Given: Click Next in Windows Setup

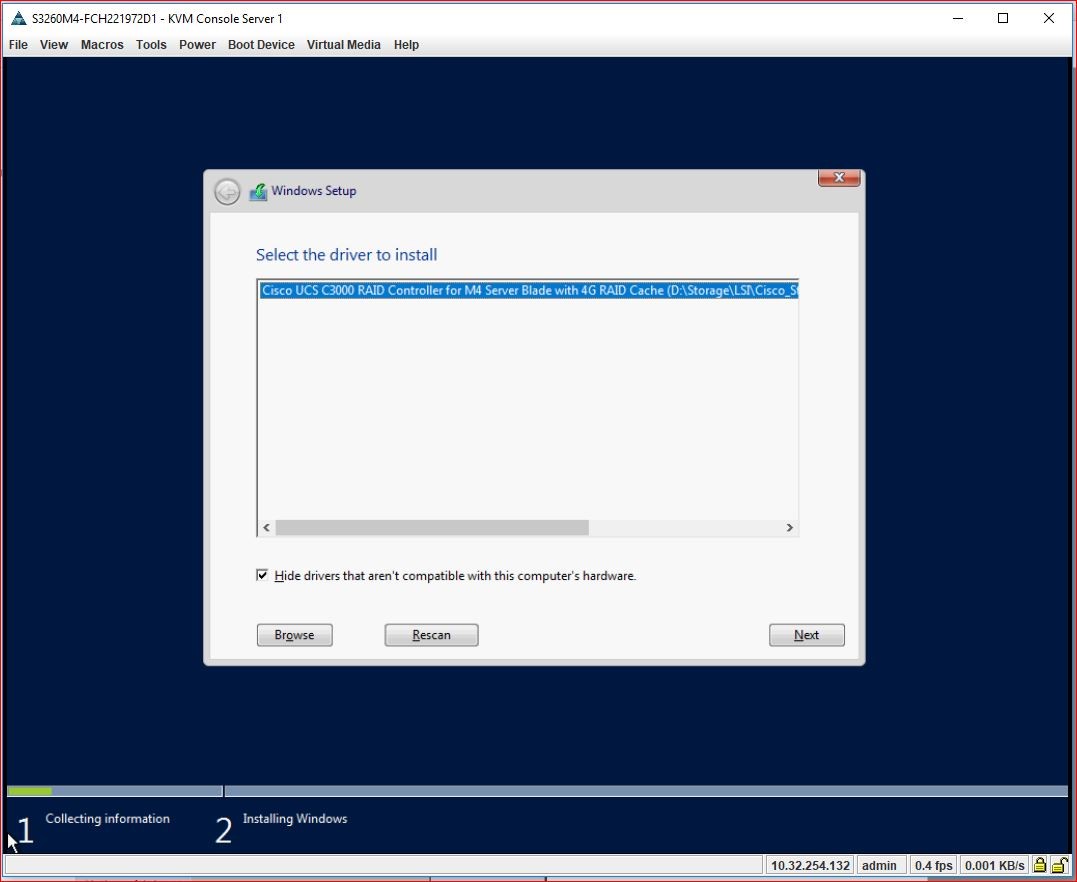Looking at the screenshot, I should tap(806, 635).
